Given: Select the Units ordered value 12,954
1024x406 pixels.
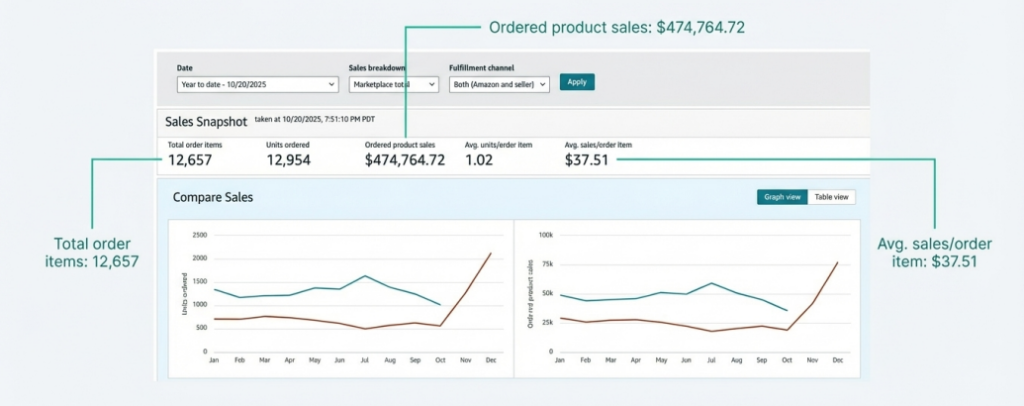Looking at the screenshot, I should tap(292, 160).
